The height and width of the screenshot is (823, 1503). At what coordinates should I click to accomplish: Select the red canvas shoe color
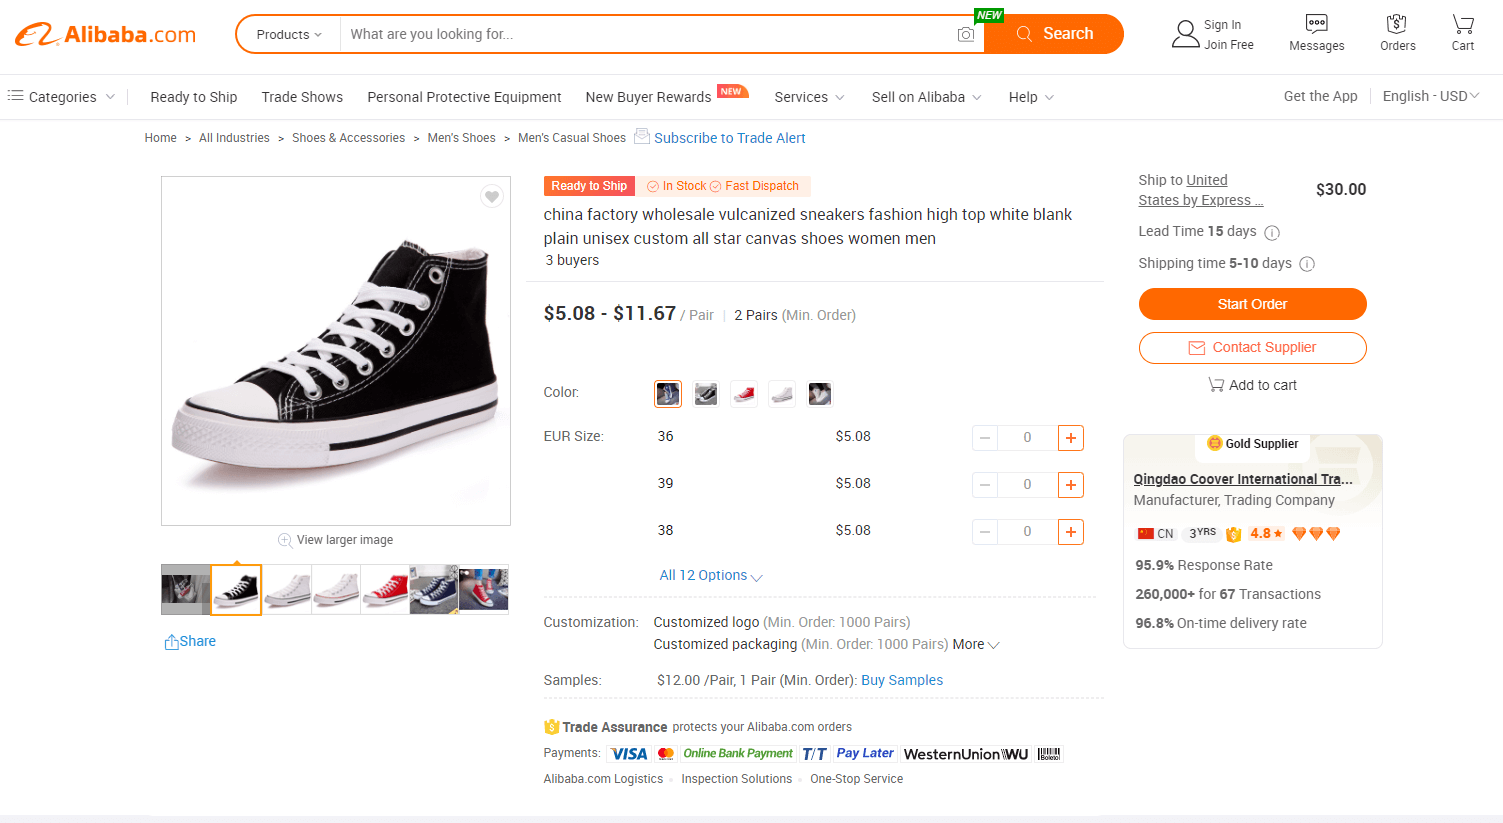[x=743, y=393]
